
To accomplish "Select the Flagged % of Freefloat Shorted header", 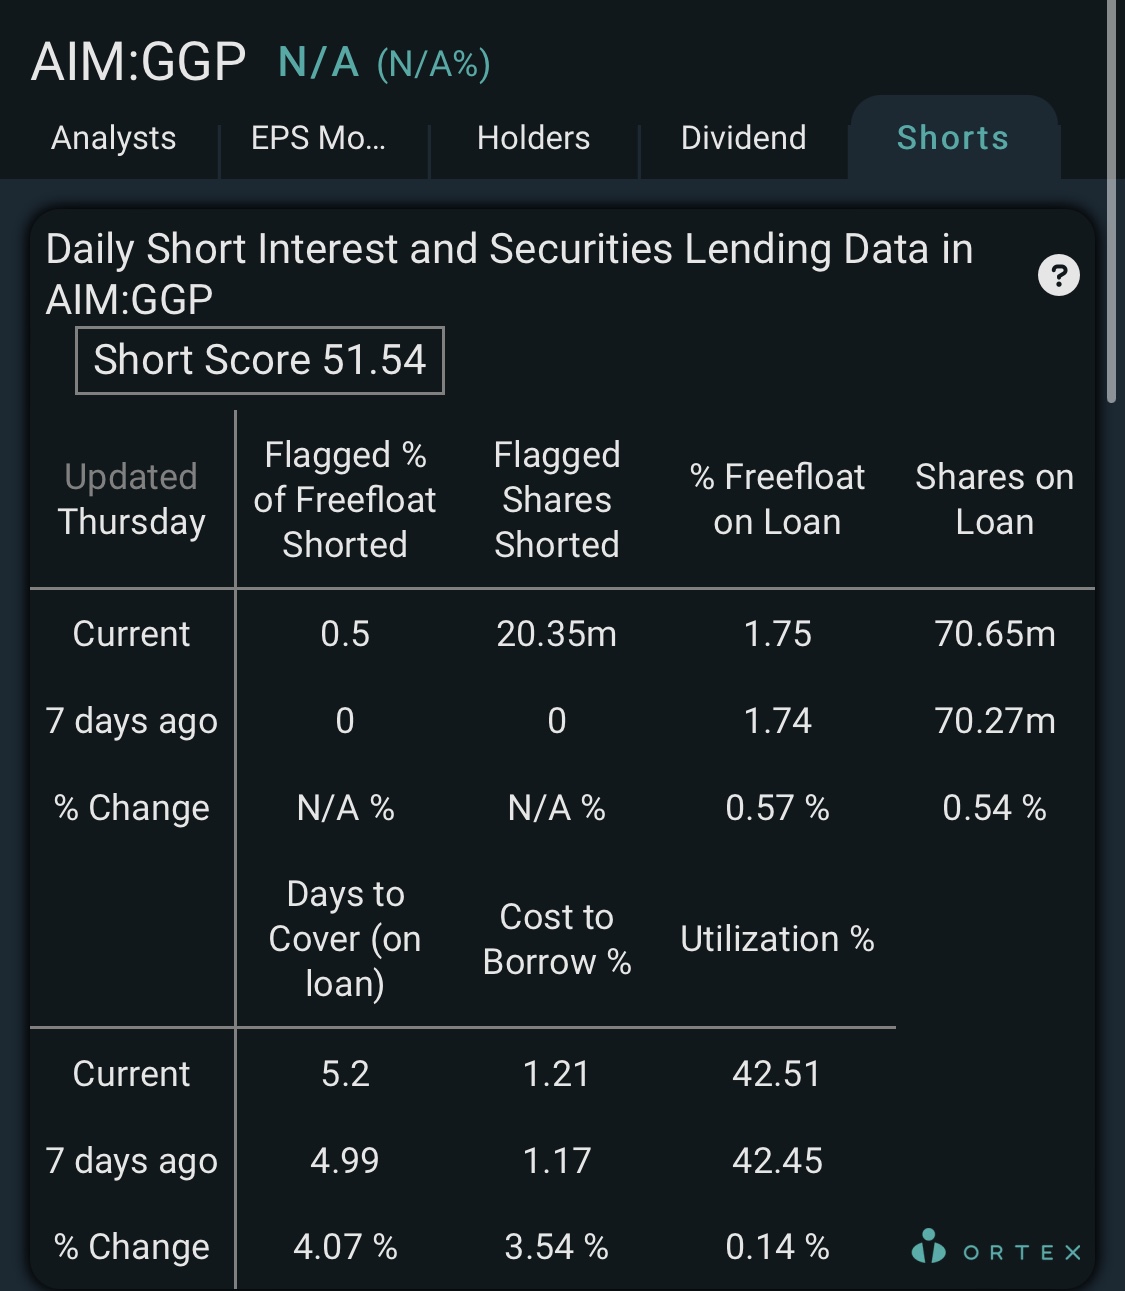I will [345, 500].
